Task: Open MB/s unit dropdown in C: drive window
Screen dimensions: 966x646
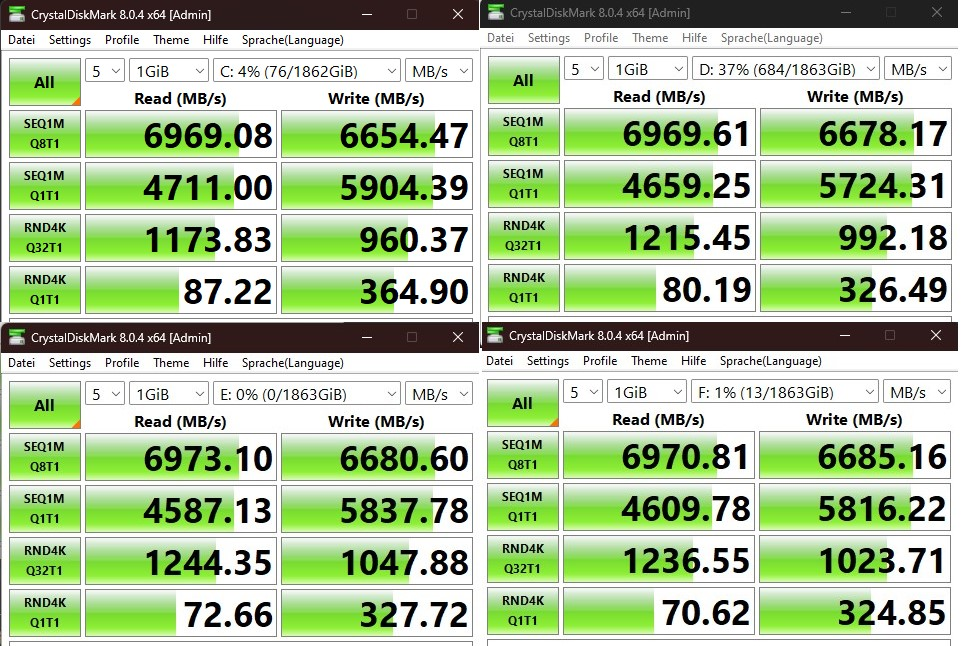Action: (x=439, y=71)
